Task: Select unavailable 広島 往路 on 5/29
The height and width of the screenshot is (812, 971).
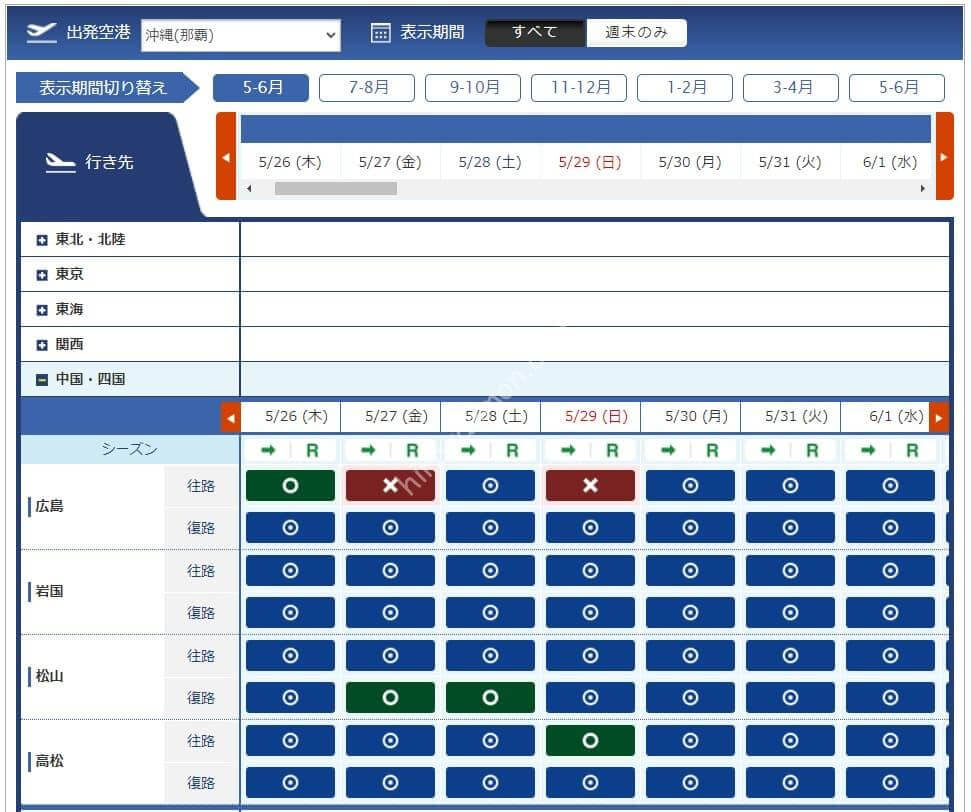Action: click(x=590, y=486)
